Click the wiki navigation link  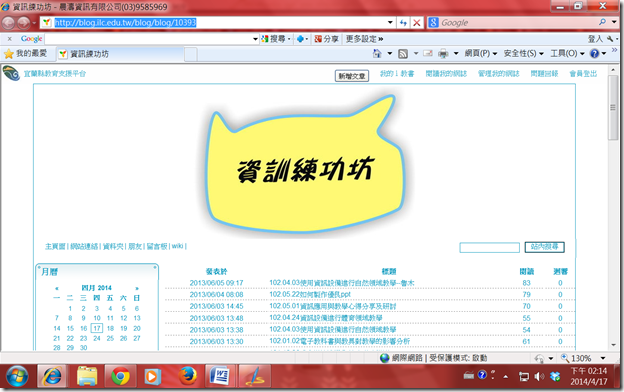coord(177,246)
